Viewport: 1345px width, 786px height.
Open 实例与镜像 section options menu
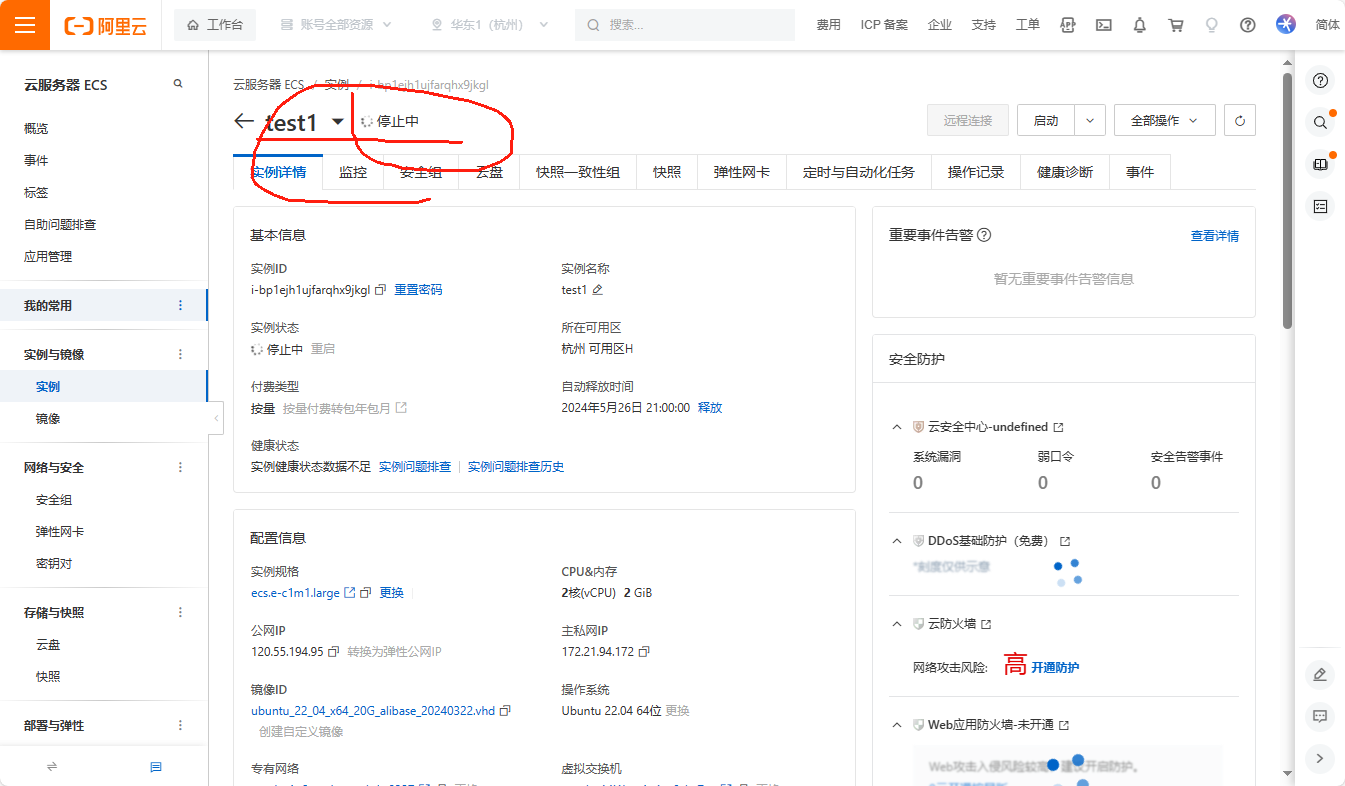[180, 354]
